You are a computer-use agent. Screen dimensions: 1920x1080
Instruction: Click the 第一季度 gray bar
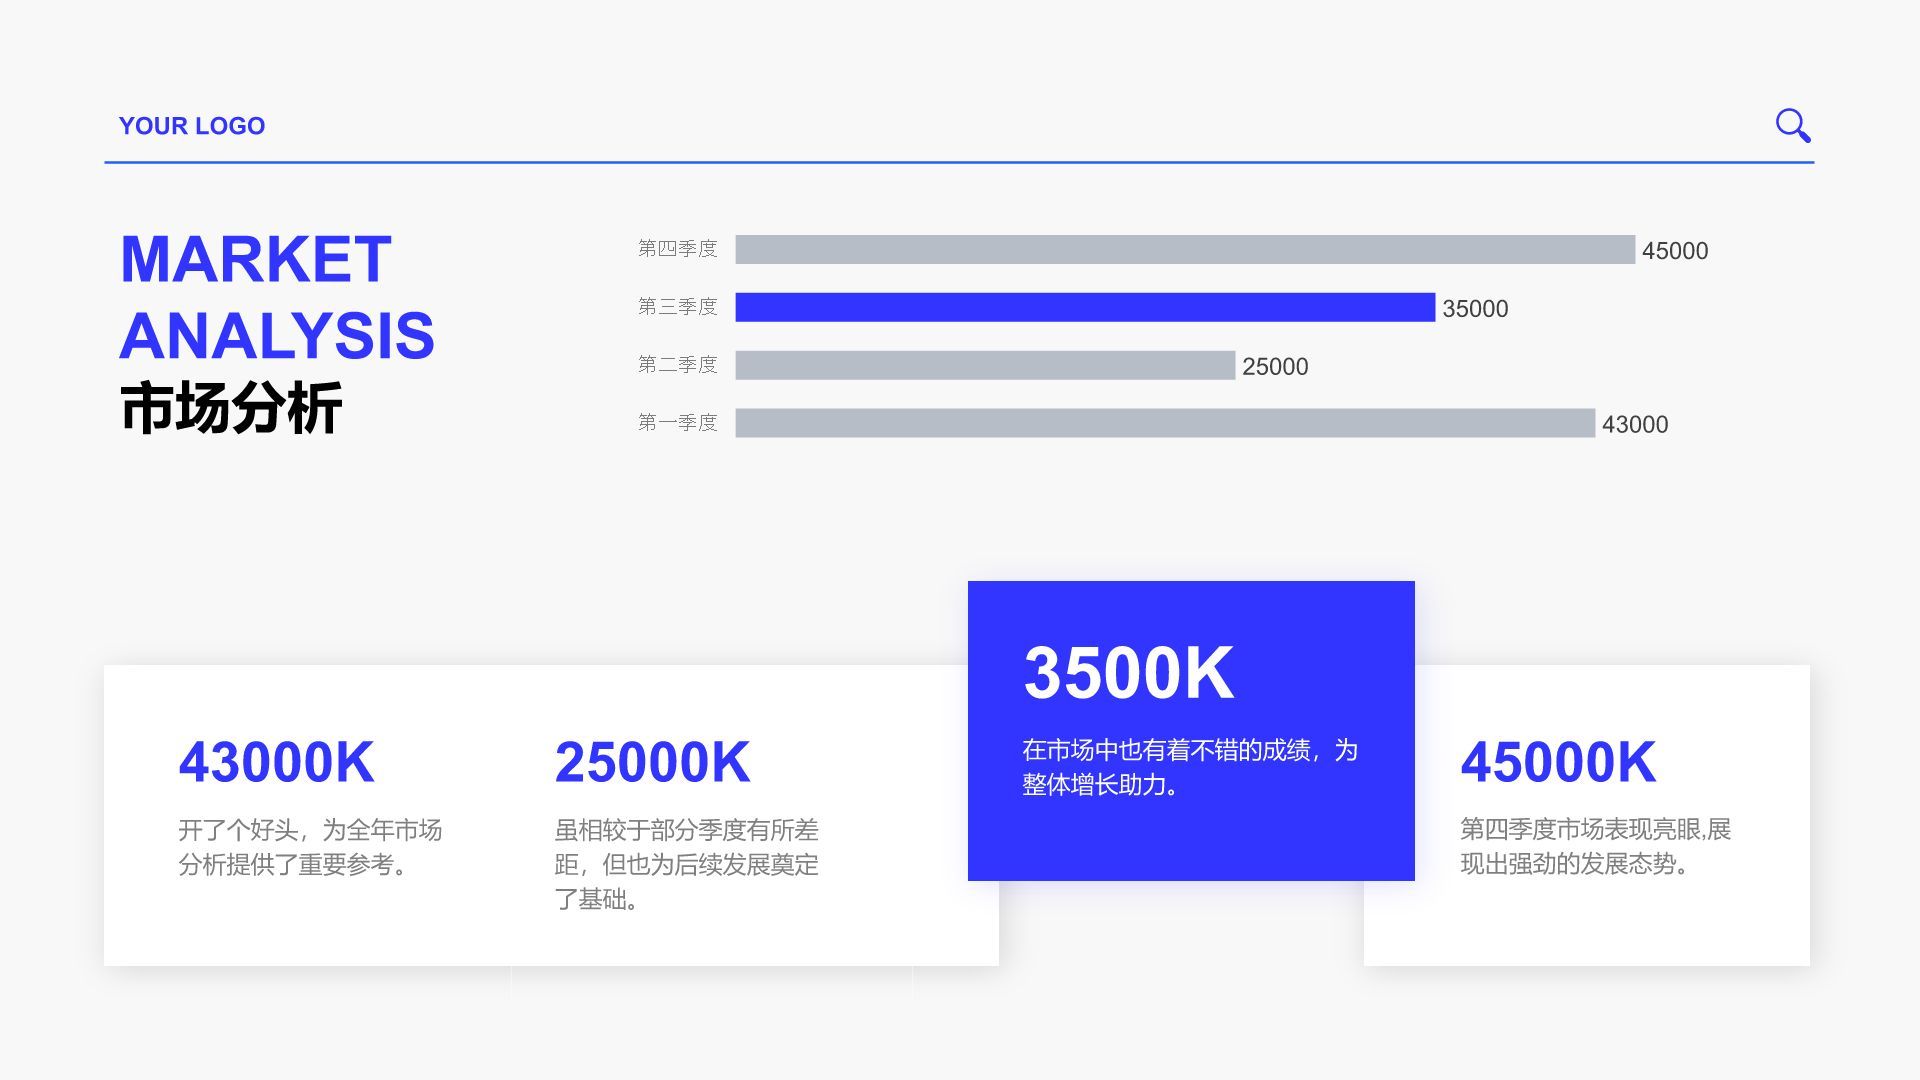1164,424
